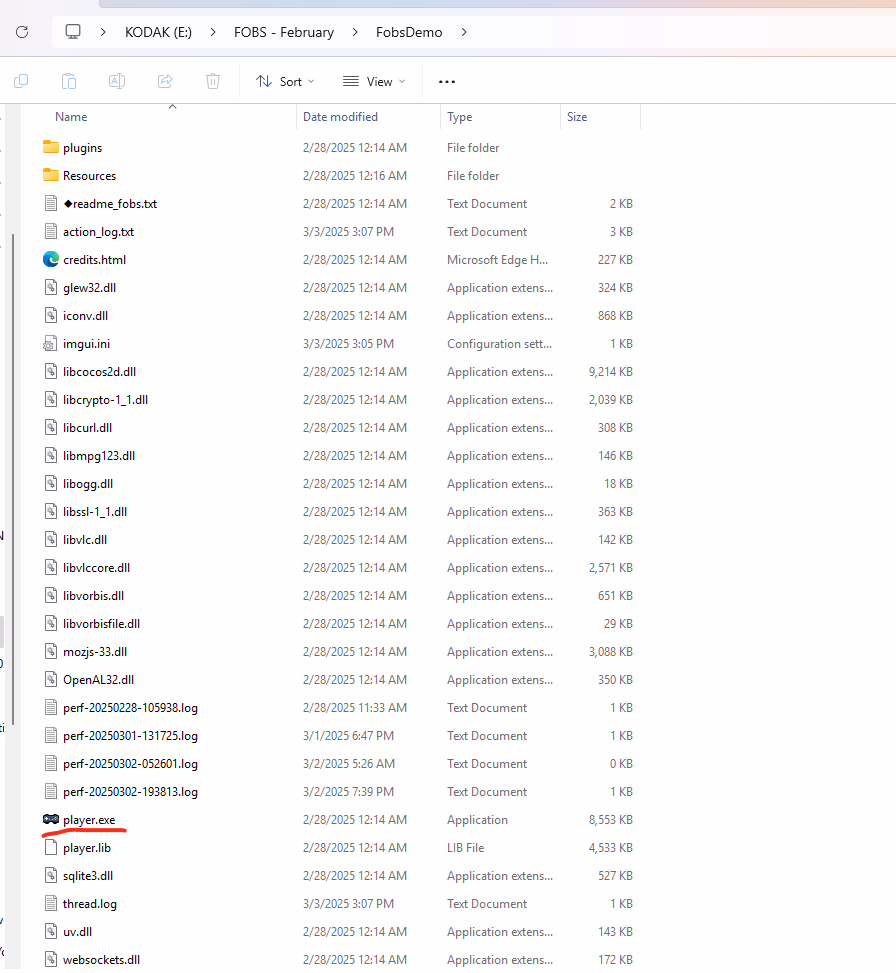Select the plugins folder icon
Viewport: 896px width, 973px height.
(52, 148)
